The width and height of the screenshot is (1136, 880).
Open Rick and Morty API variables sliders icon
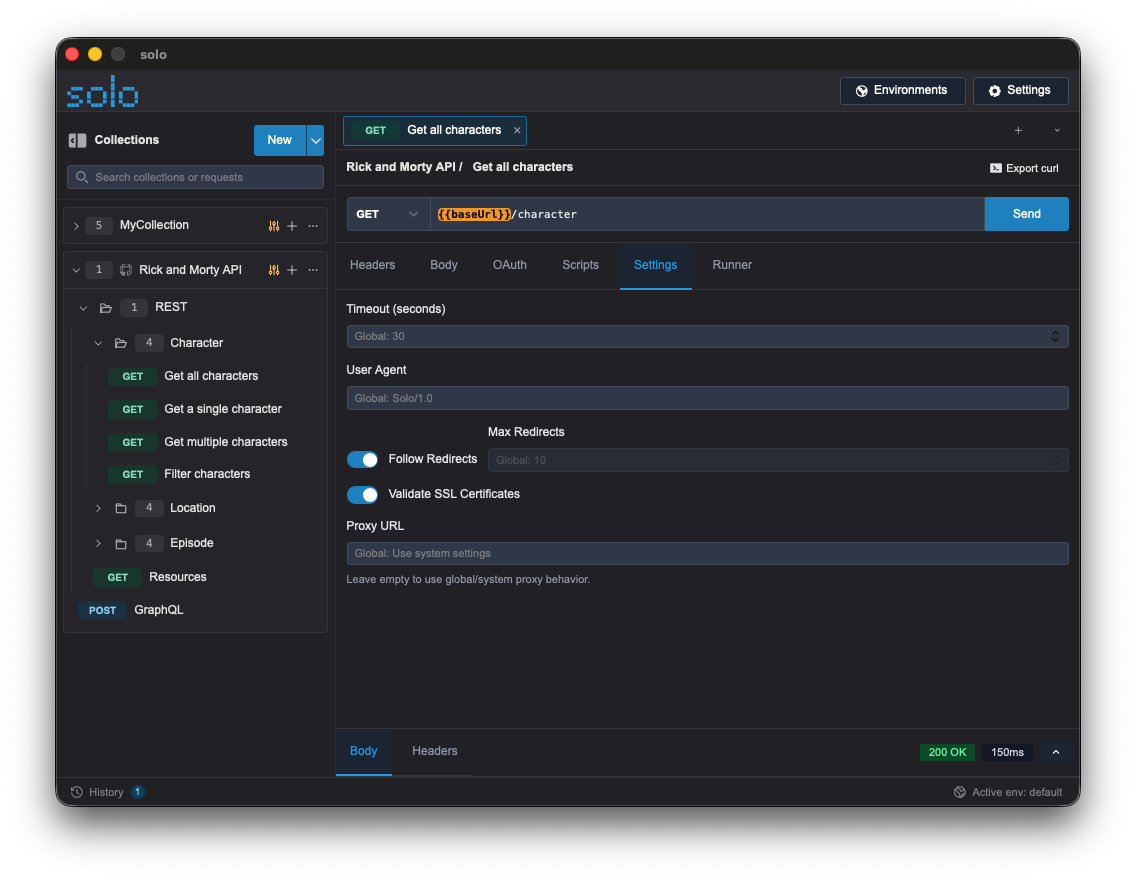[274, 270]
